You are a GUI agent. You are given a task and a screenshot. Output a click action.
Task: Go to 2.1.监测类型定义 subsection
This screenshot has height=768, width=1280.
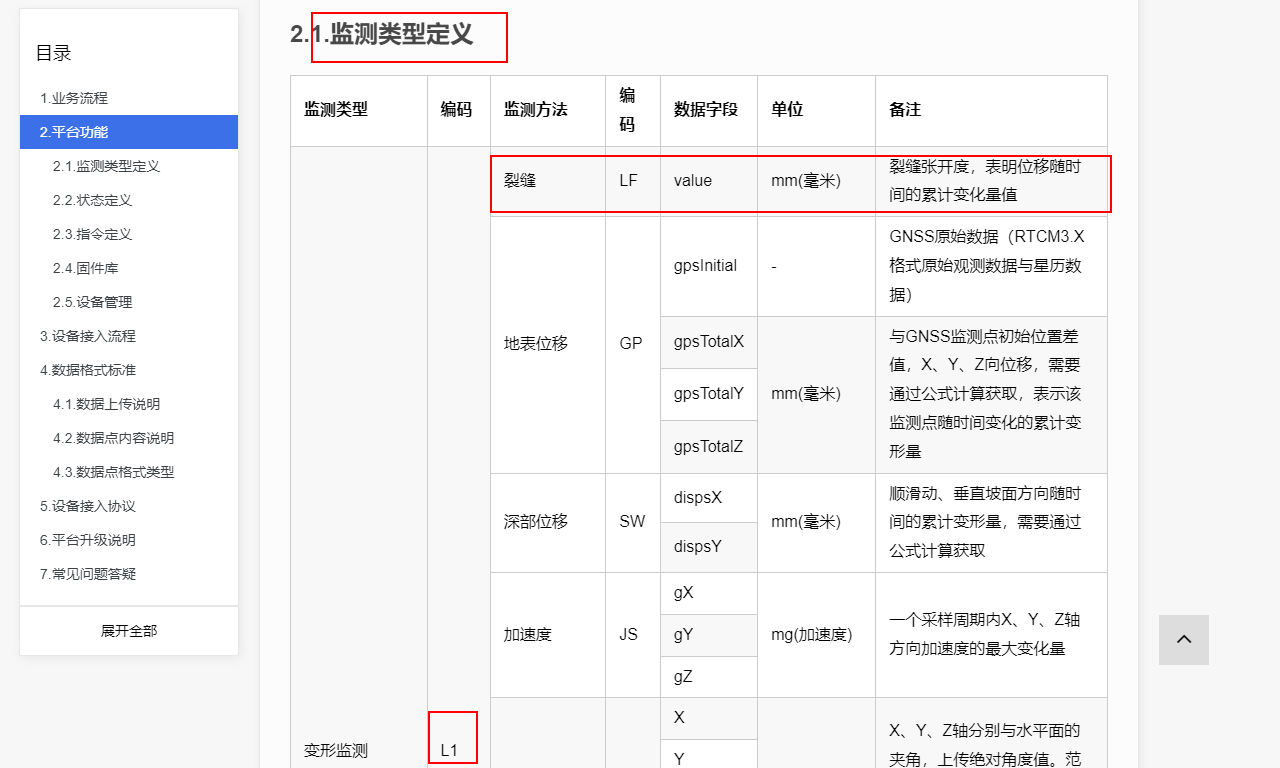point(106,166)
